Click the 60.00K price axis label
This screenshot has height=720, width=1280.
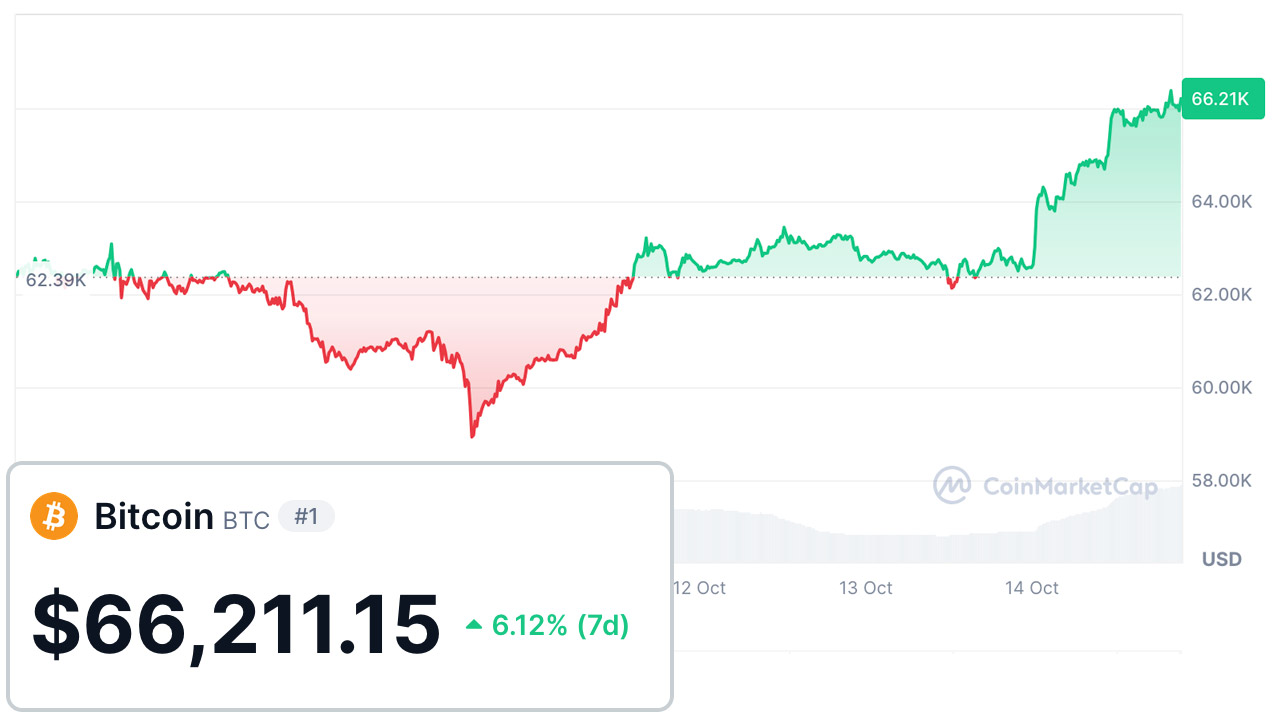tap(1219, 388)
